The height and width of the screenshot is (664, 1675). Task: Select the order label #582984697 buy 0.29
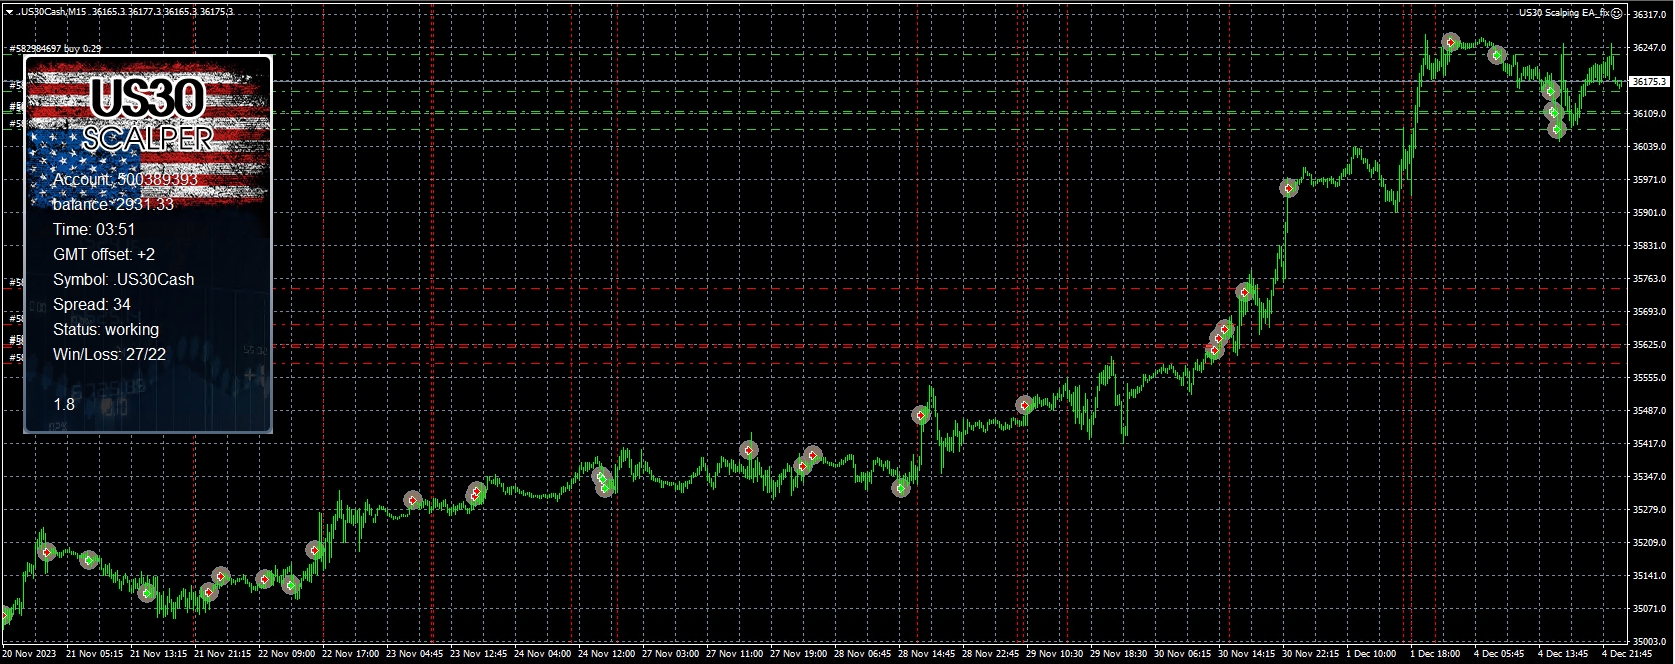(54, 48)
